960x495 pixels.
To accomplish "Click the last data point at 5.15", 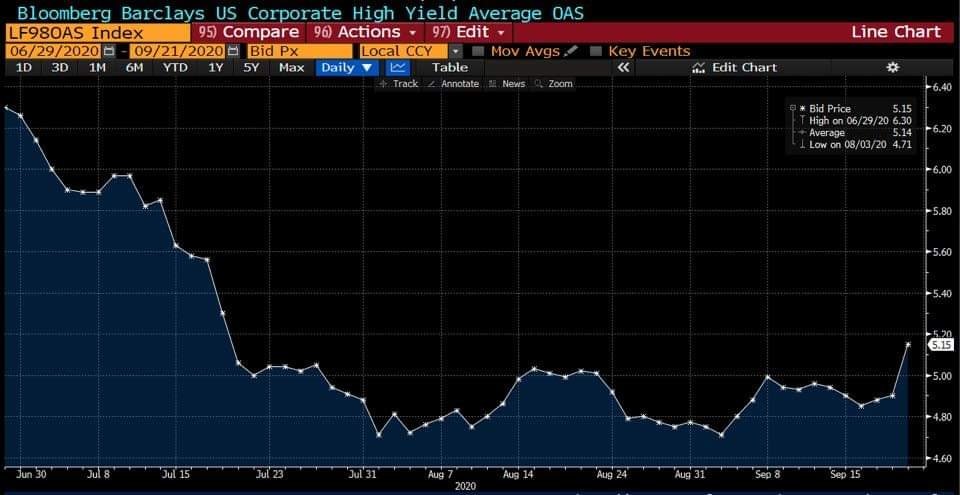I will pyautogui.click(x=907, y=344).
